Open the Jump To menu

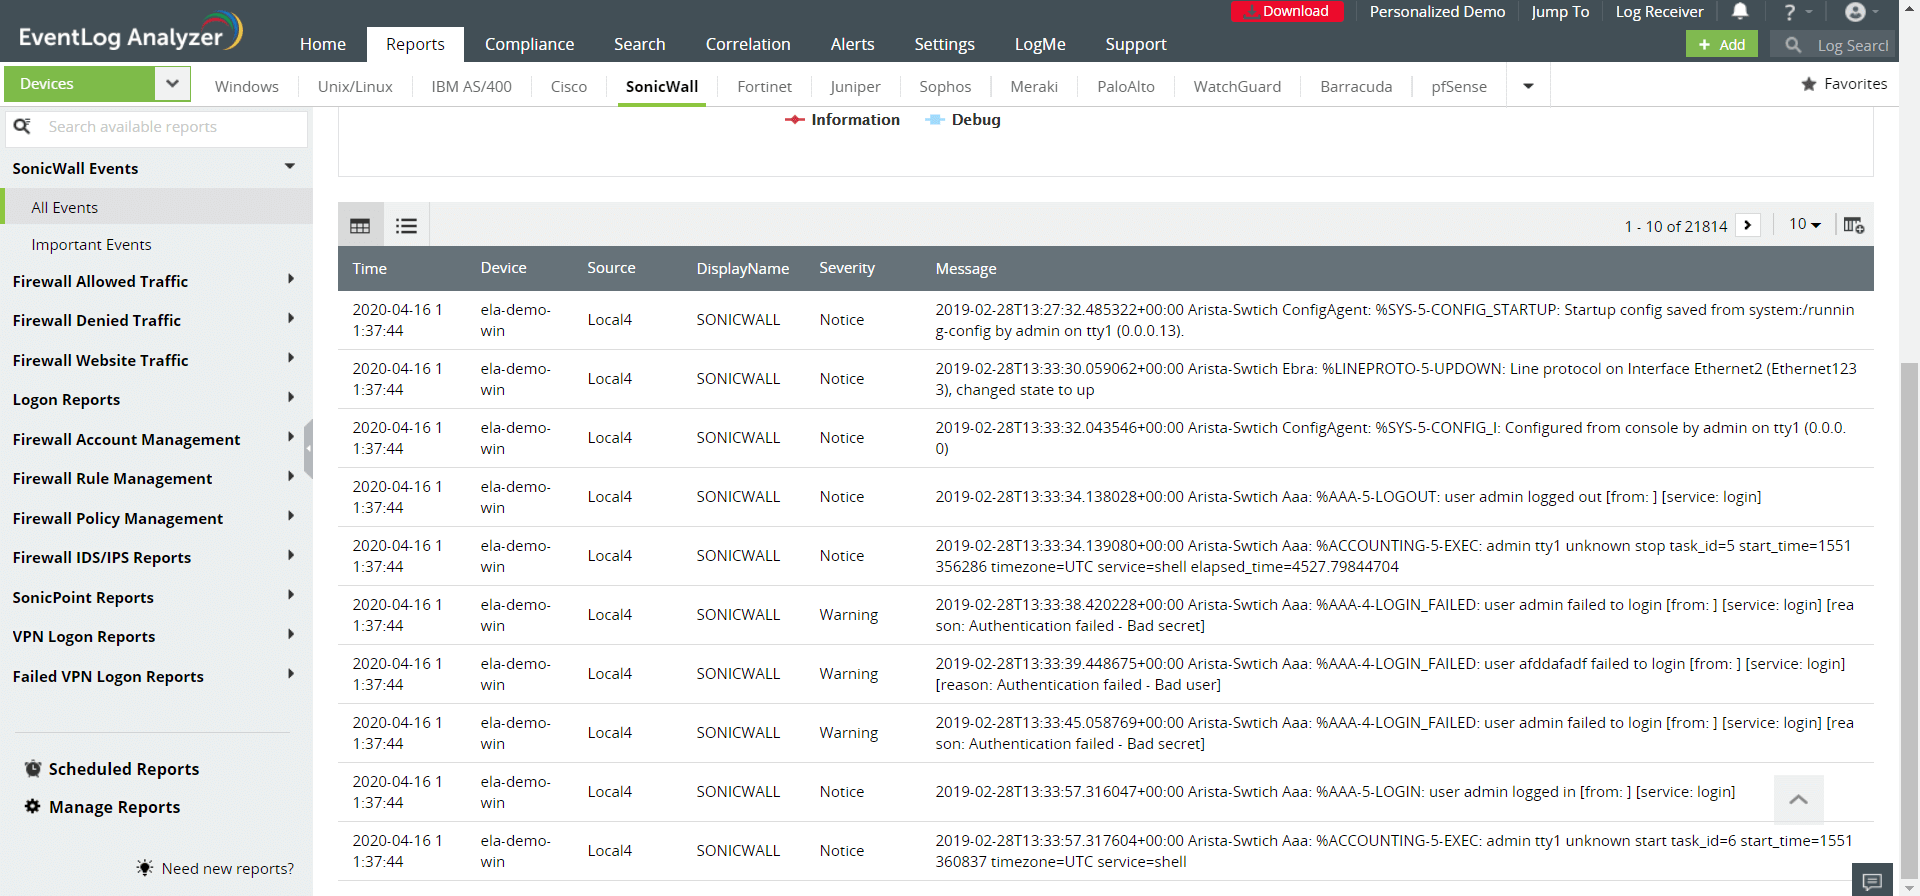point(1560,12)
